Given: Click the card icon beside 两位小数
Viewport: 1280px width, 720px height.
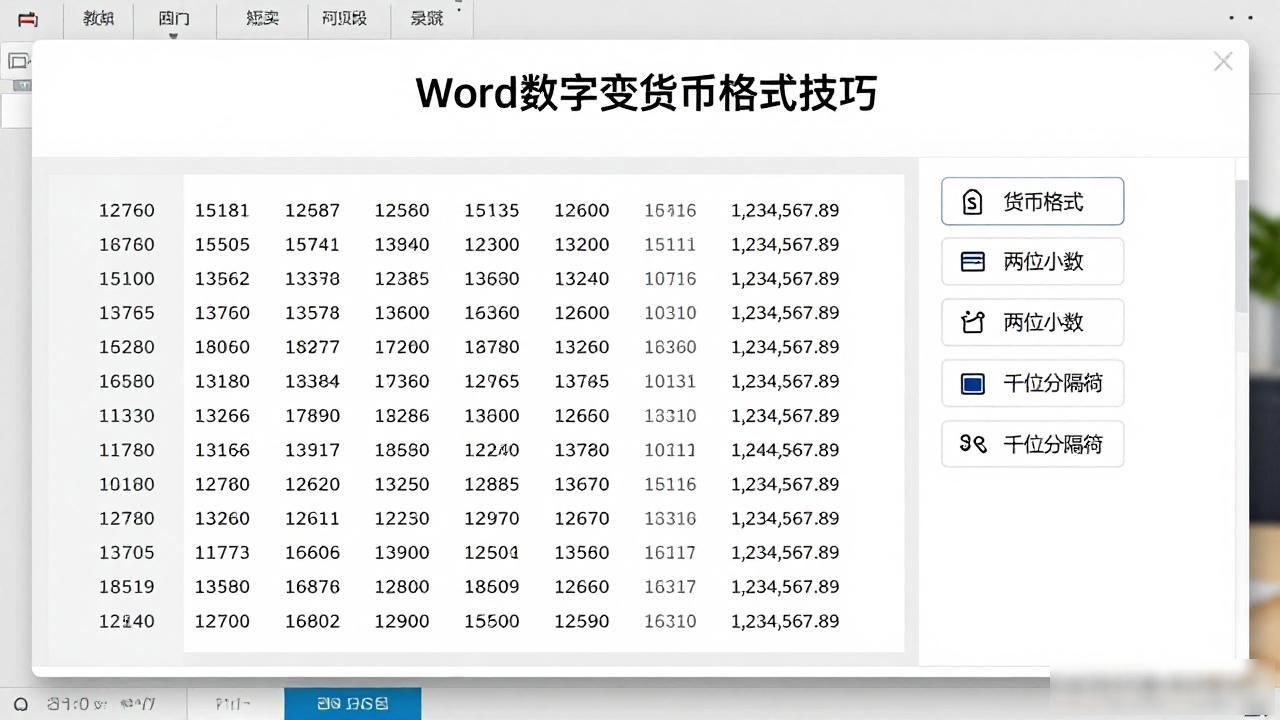Looking at the screenshot, I should (972, 262).
